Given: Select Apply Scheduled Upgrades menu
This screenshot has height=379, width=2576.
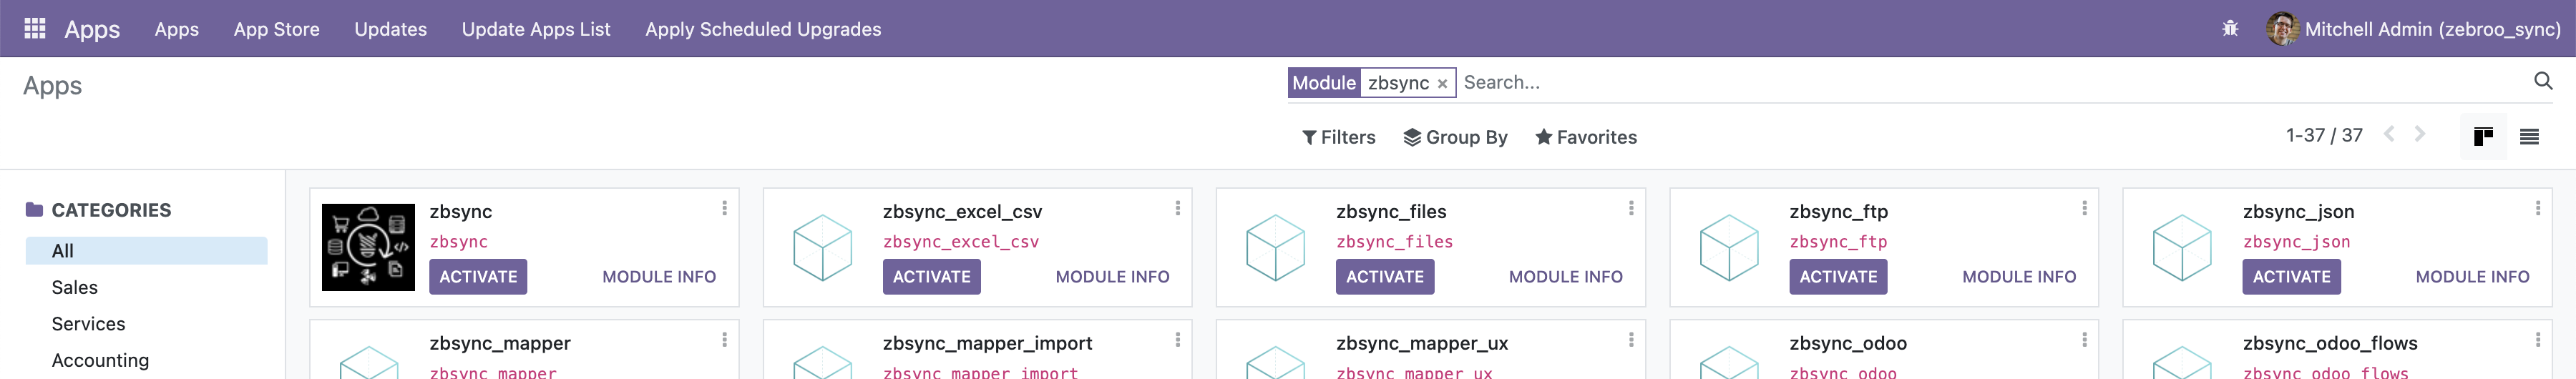Looking at the screenshot, I should click(763, 29).
